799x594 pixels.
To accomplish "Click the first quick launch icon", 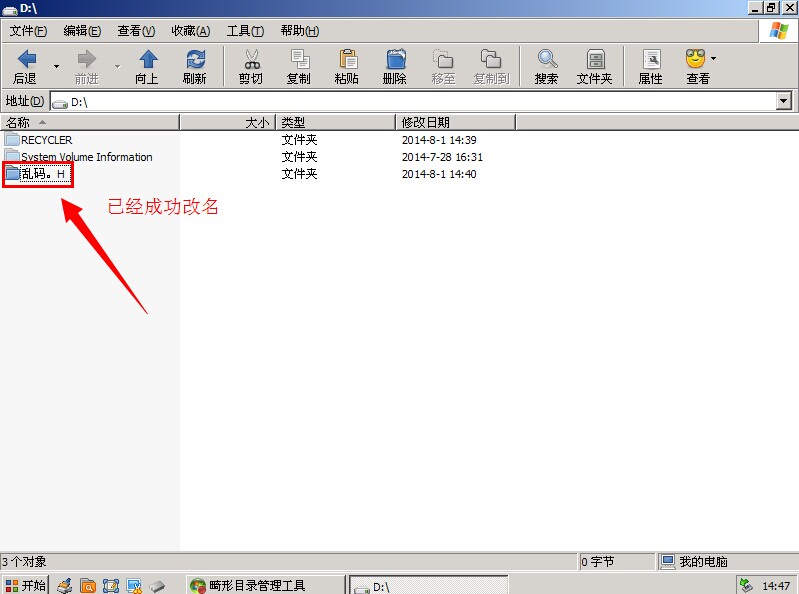I will pyautogui.click(x=65, y=586).
